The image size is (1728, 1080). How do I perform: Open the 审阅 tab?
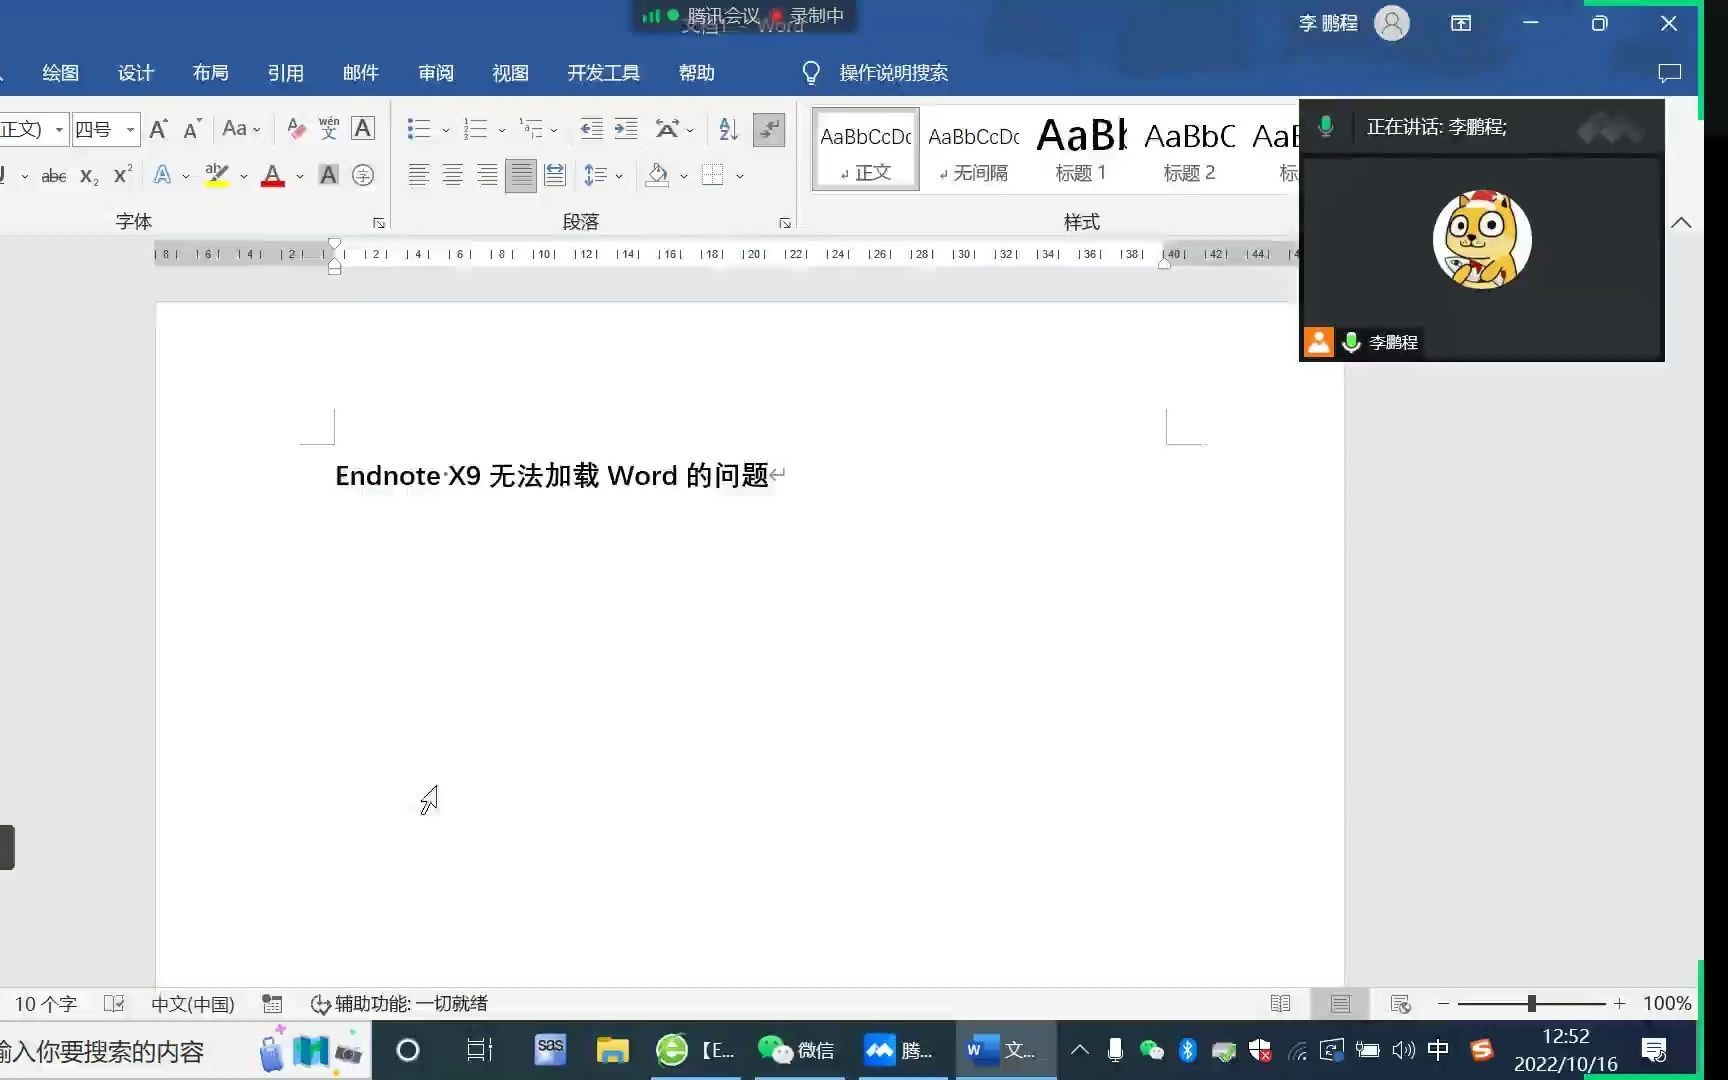436,73
